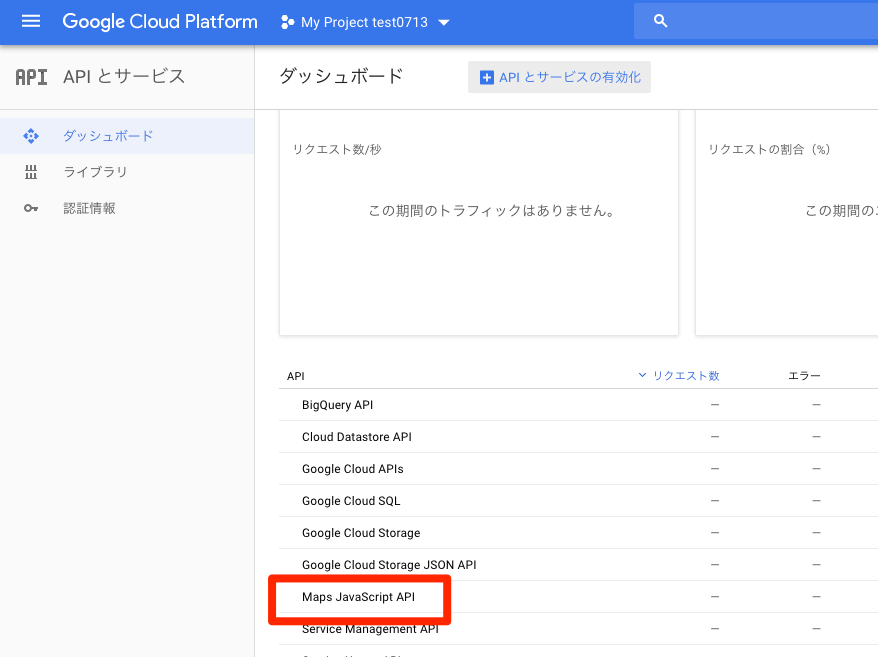Select ダッシュボード in the sidebar
The width and height of the screenshot is (878, 657).
(127, 136)
